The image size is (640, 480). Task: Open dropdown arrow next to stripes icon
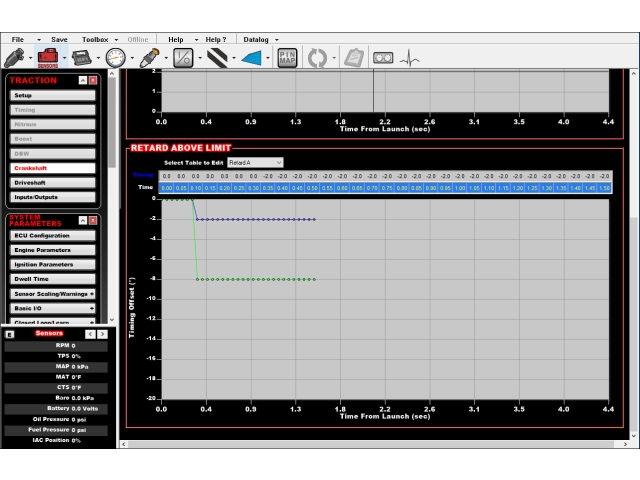click(234, 58)
